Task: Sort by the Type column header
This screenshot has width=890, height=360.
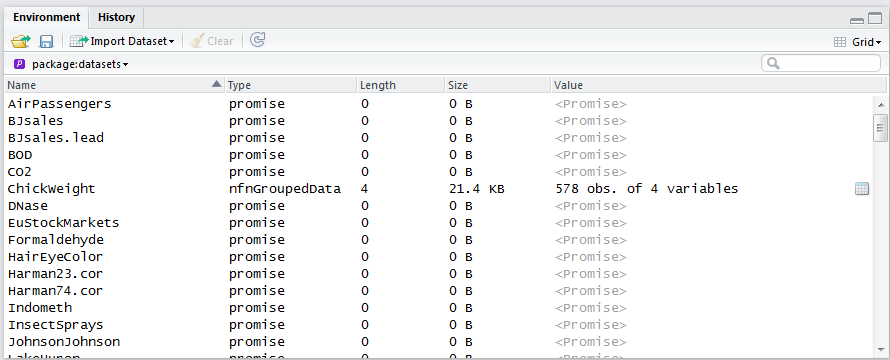Action: [x=291, y=85]
